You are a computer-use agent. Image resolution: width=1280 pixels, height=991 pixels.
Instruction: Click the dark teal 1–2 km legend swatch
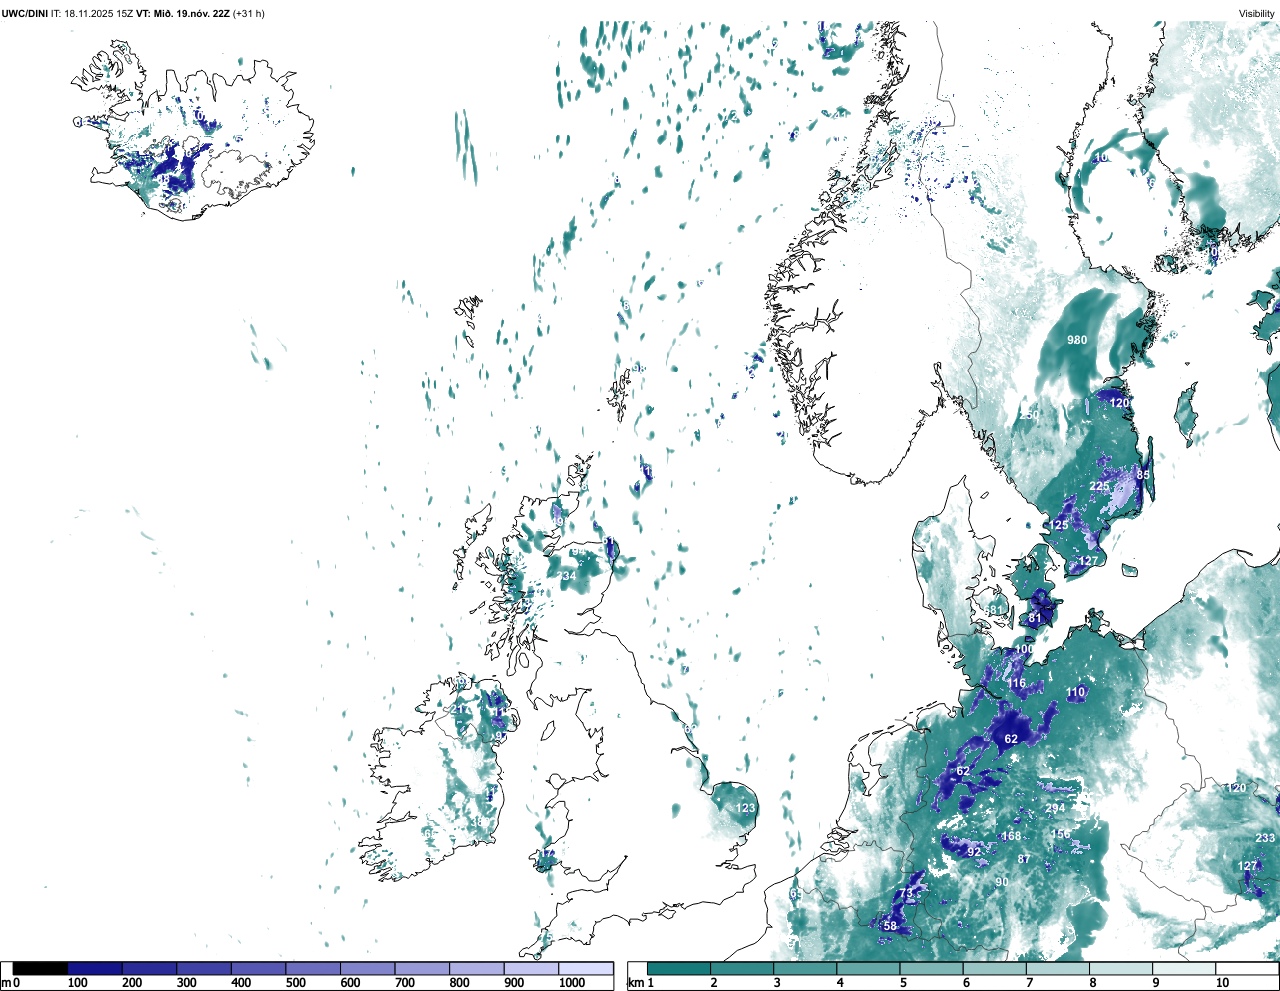679,968
